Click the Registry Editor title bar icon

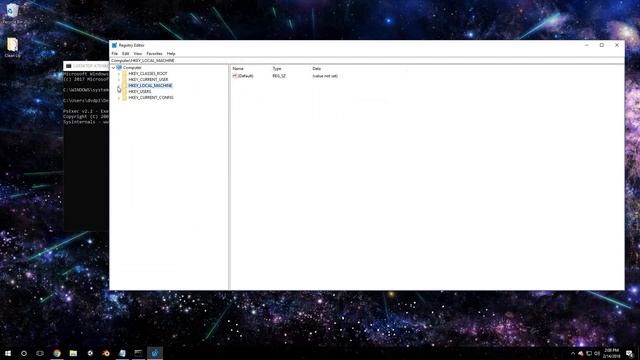click(114, 45)
